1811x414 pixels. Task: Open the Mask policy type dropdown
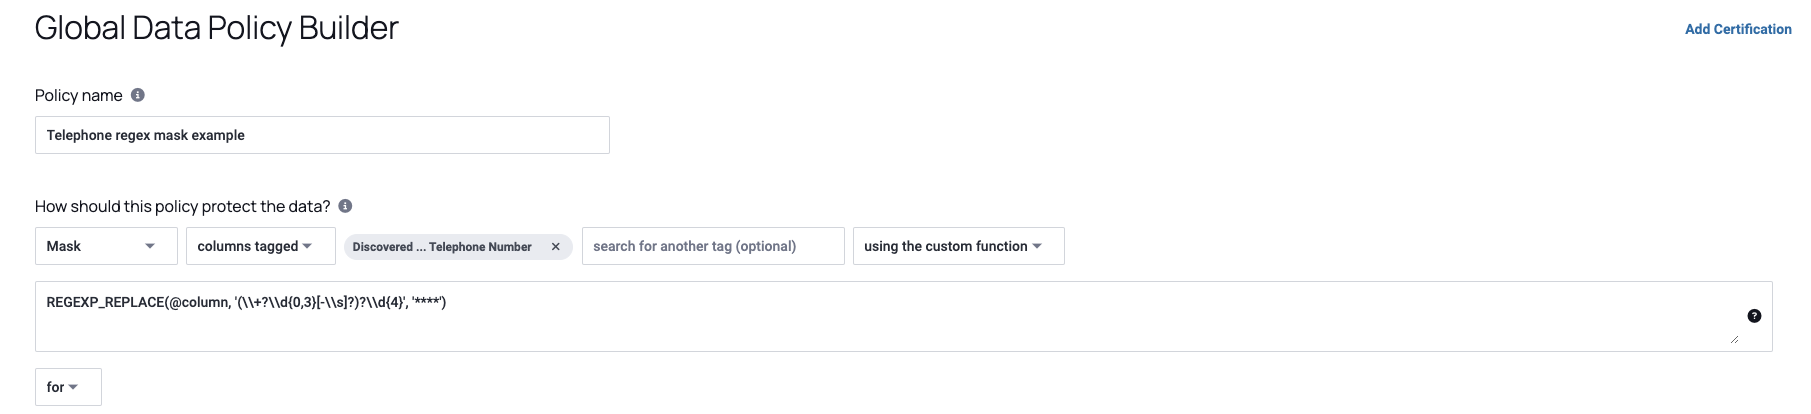tap(98, 246)
